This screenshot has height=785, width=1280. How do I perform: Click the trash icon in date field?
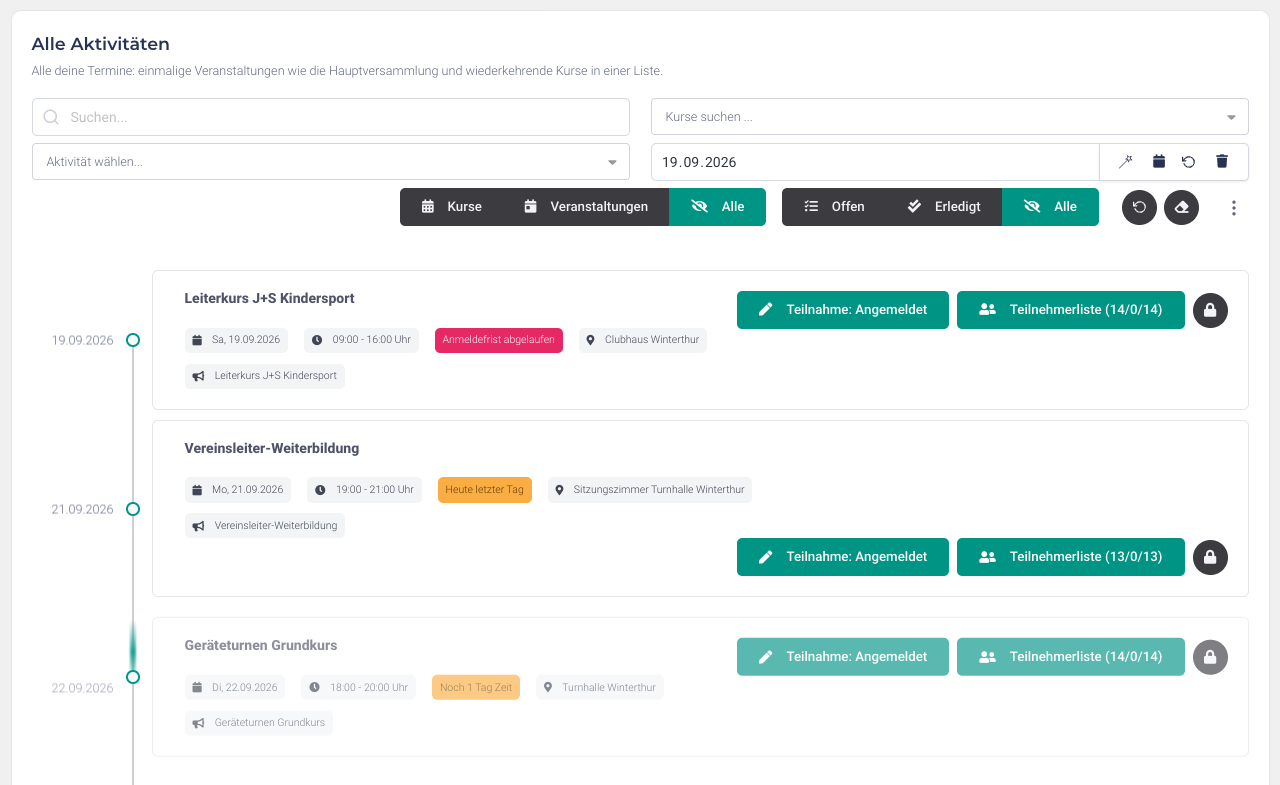pos(1221,162)
